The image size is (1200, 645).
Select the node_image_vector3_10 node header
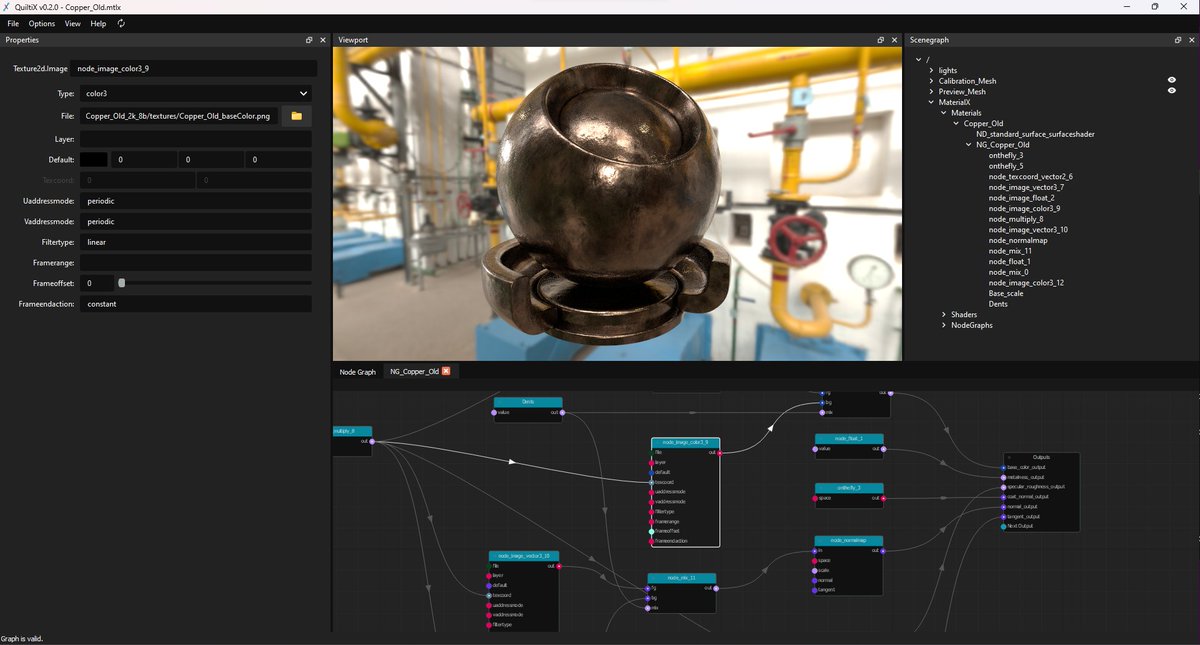click(524, 556)
